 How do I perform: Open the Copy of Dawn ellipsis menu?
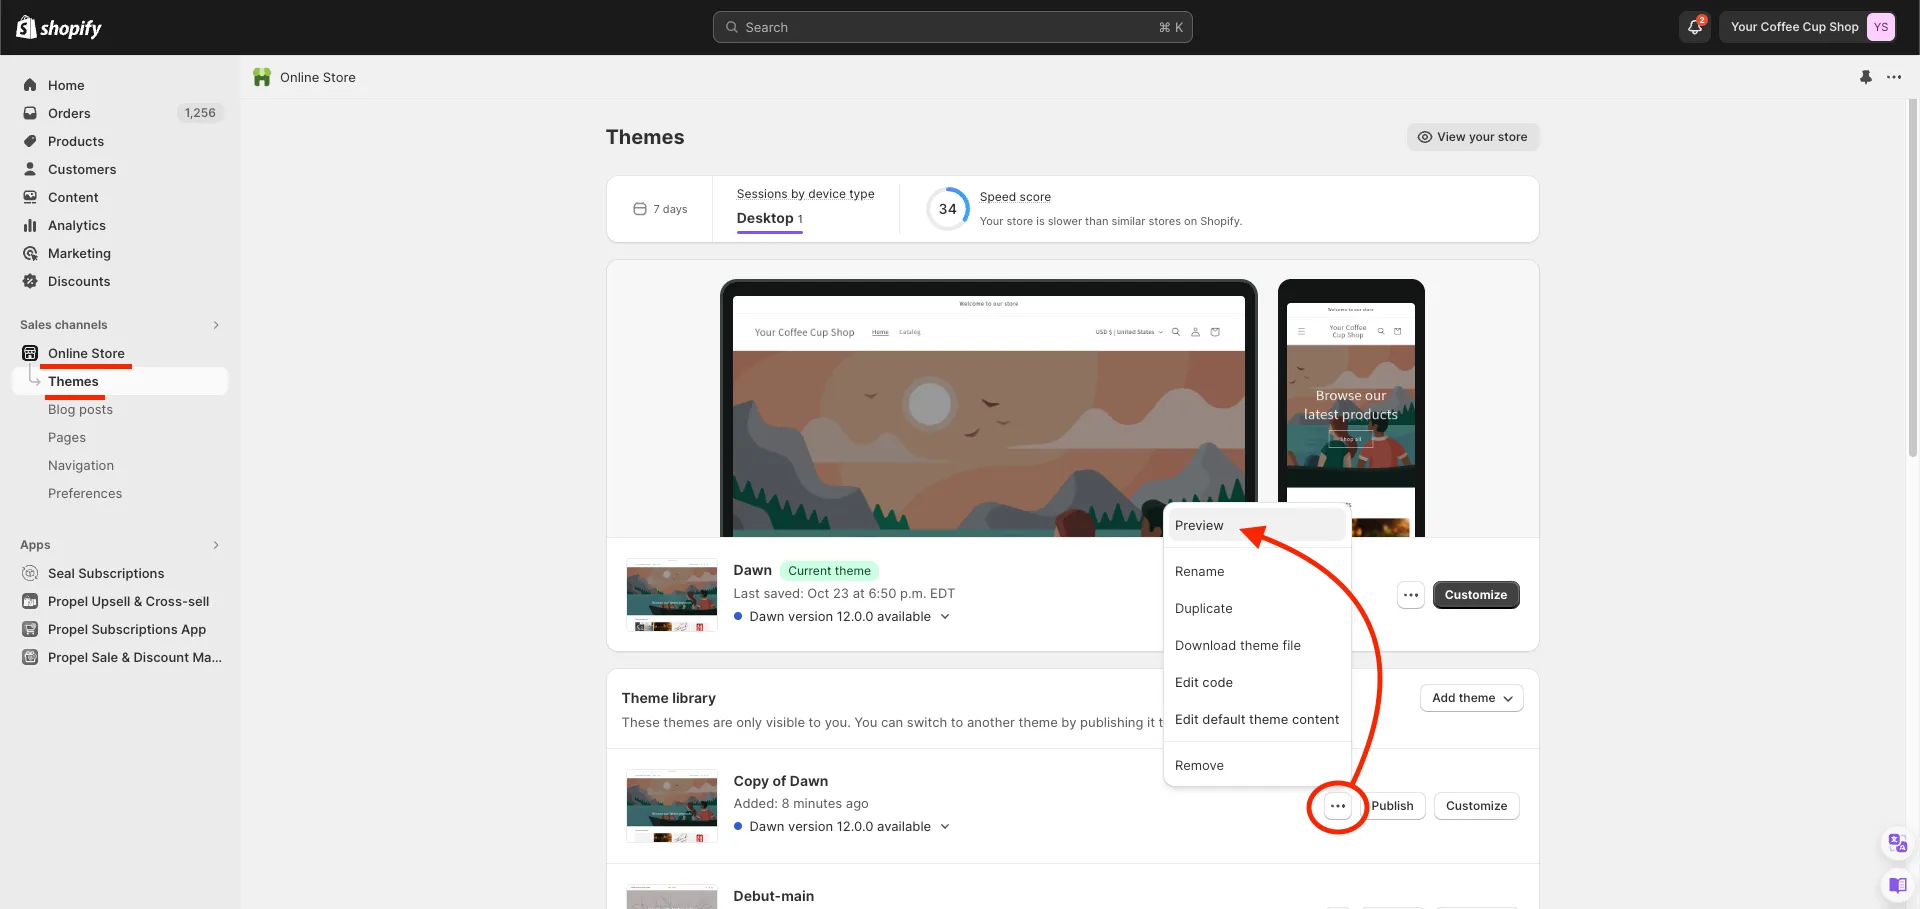[1338, 806]
